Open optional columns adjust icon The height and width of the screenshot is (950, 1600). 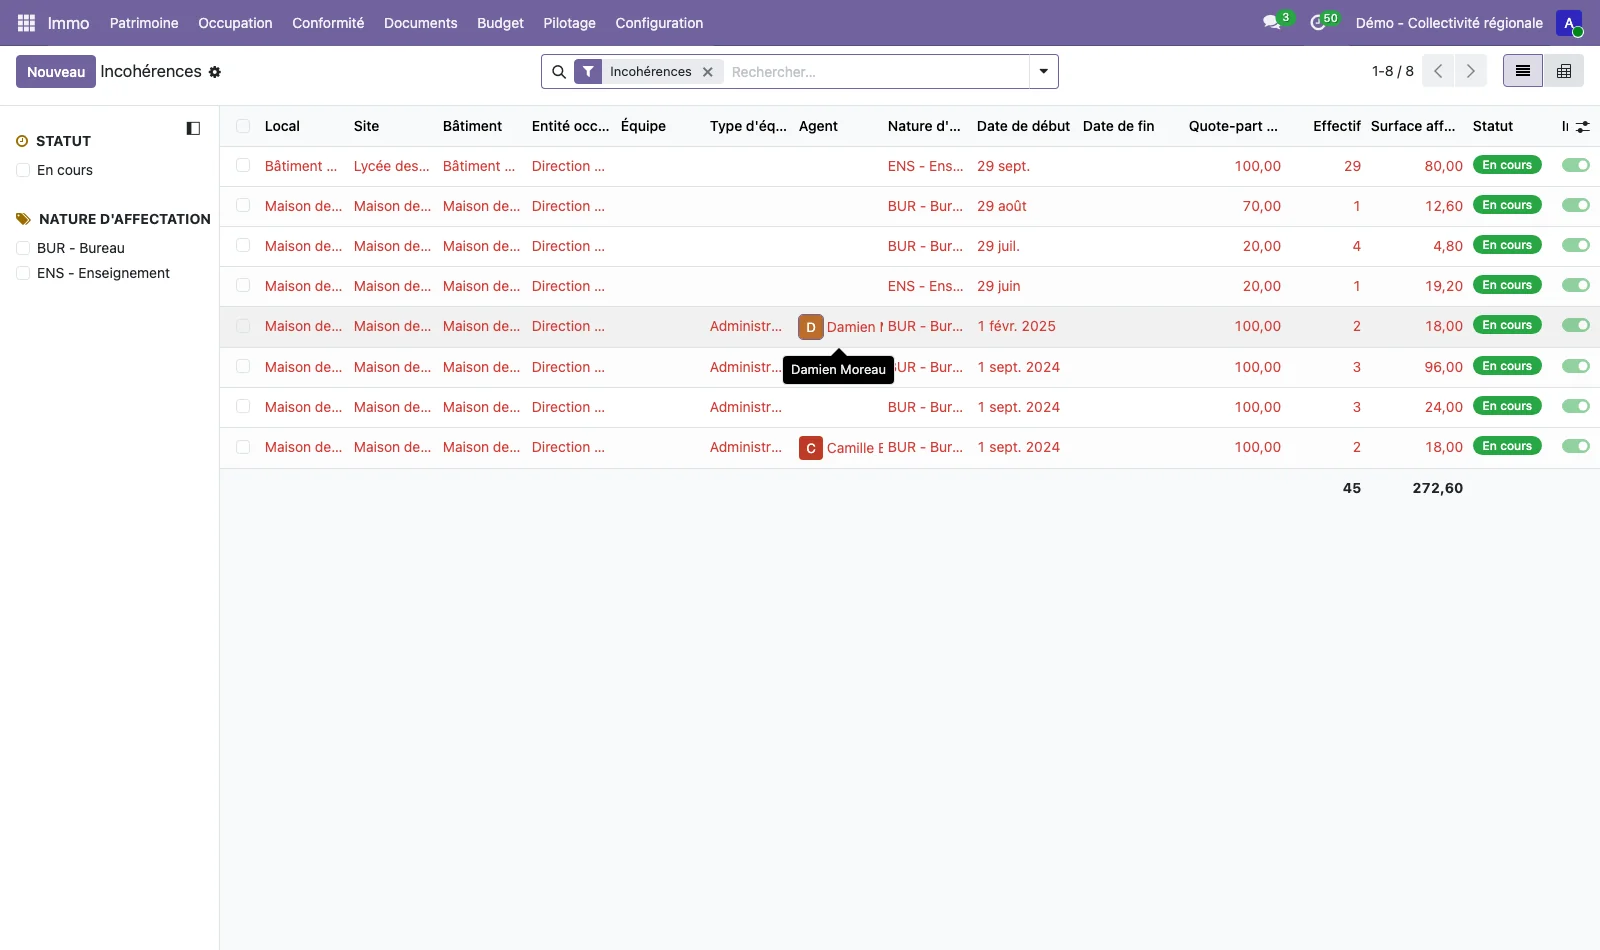[1582, 127]
